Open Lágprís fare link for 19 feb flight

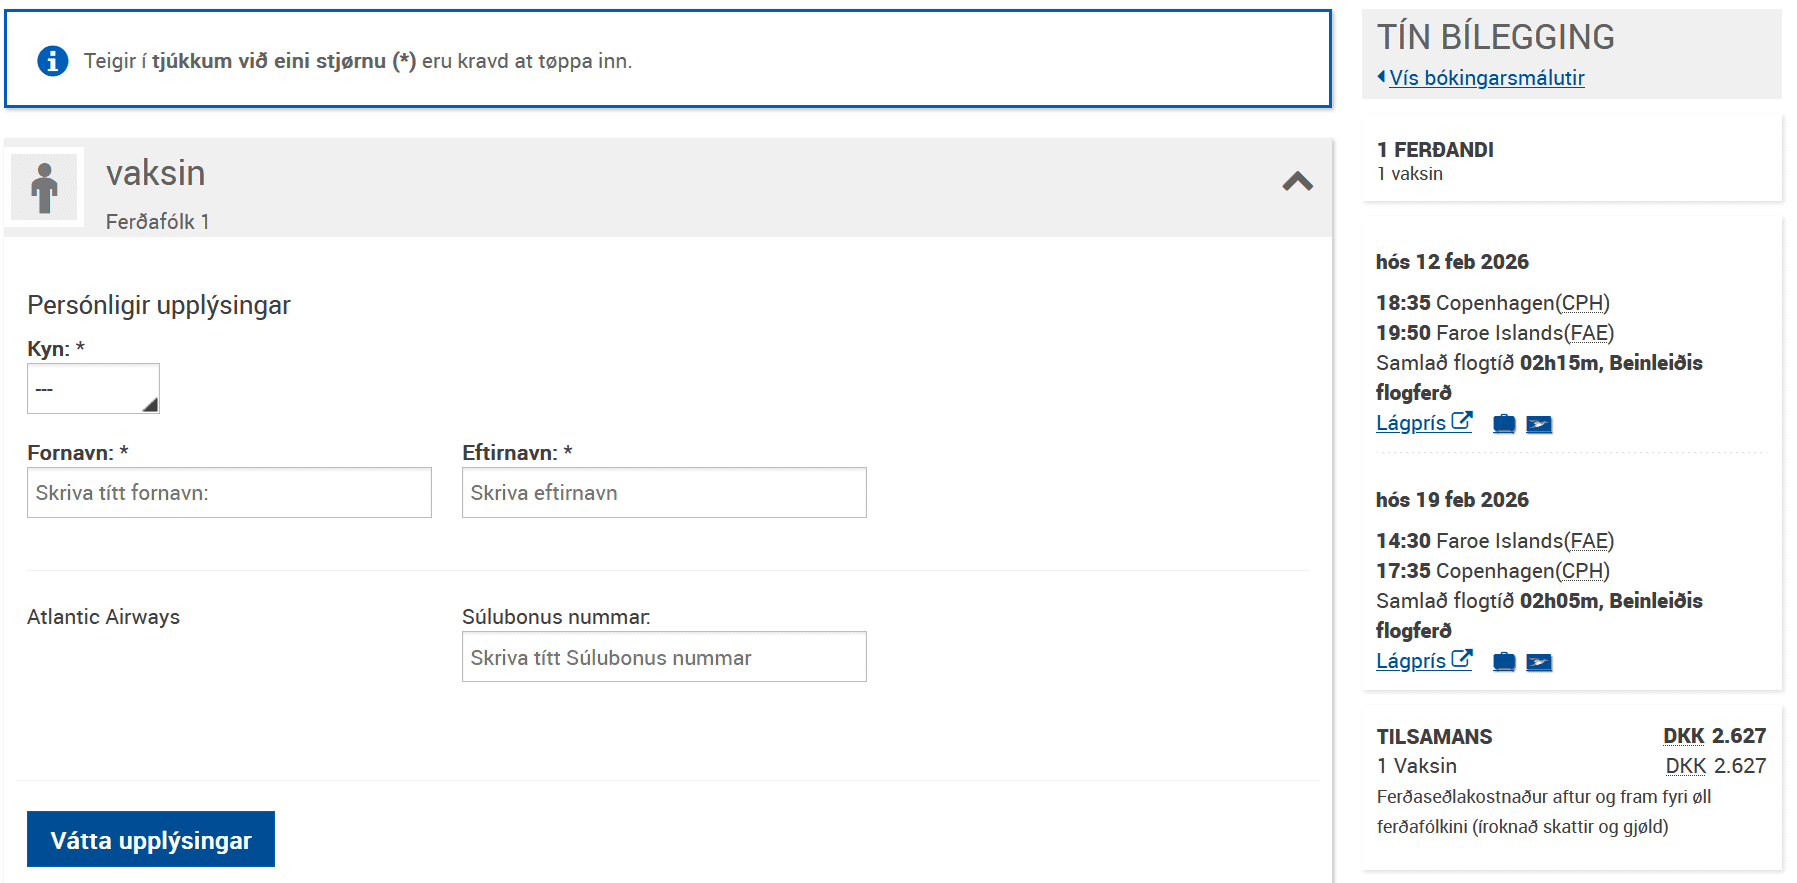tap(1410, 661)
